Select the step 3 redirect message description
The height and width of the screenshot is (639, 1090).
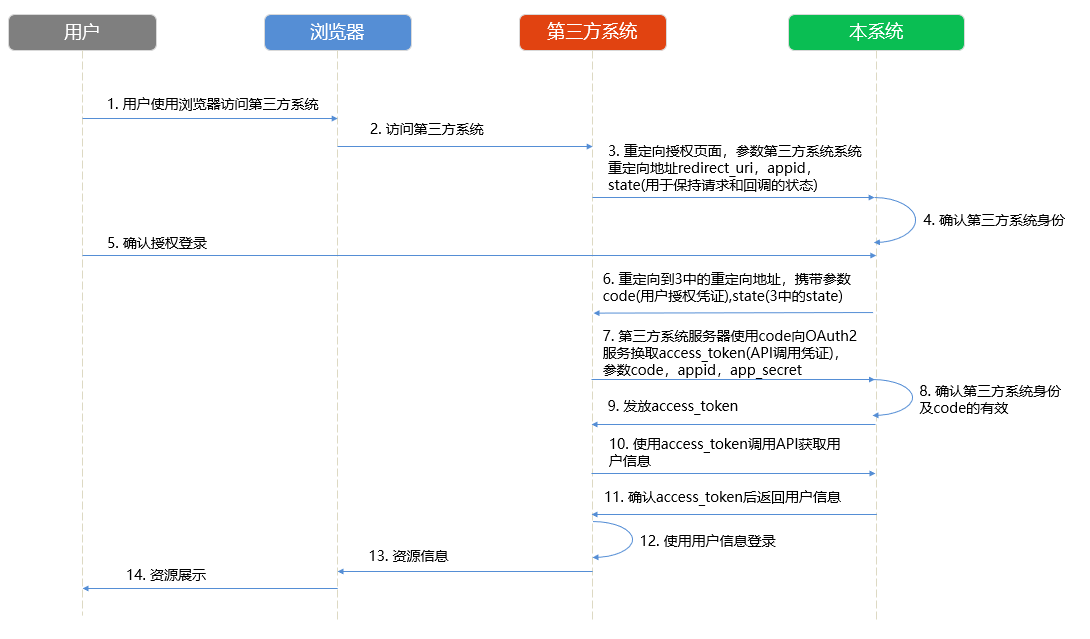pos(730,168)
